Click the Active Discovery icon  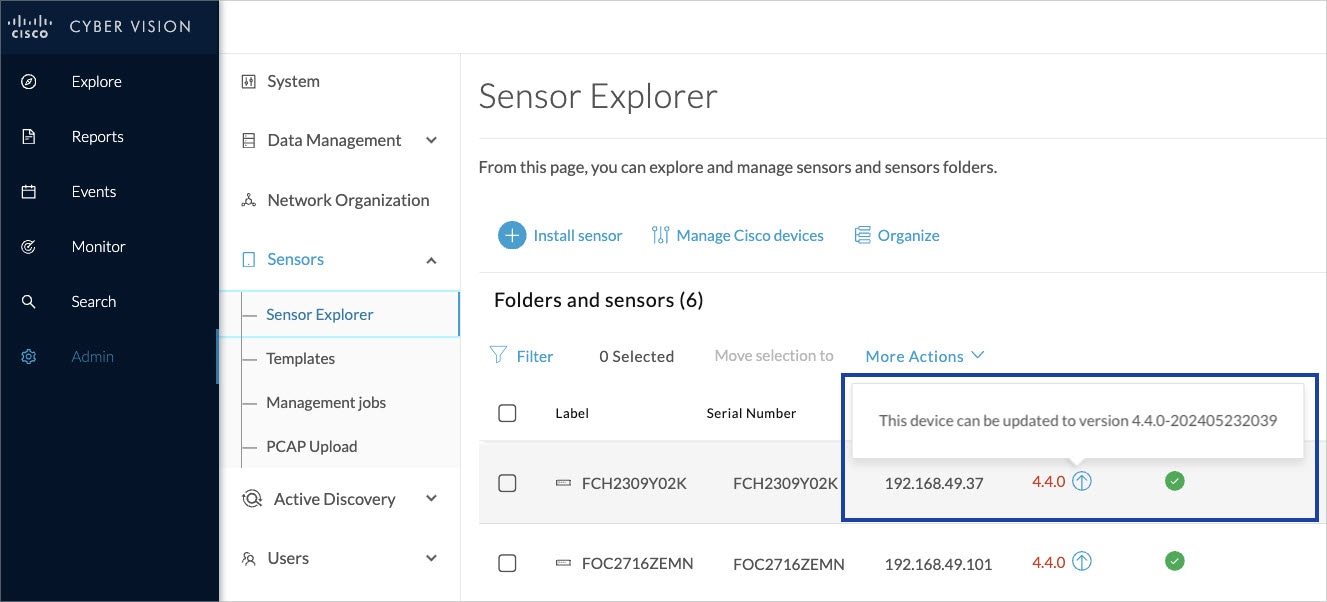coord(252,499)
